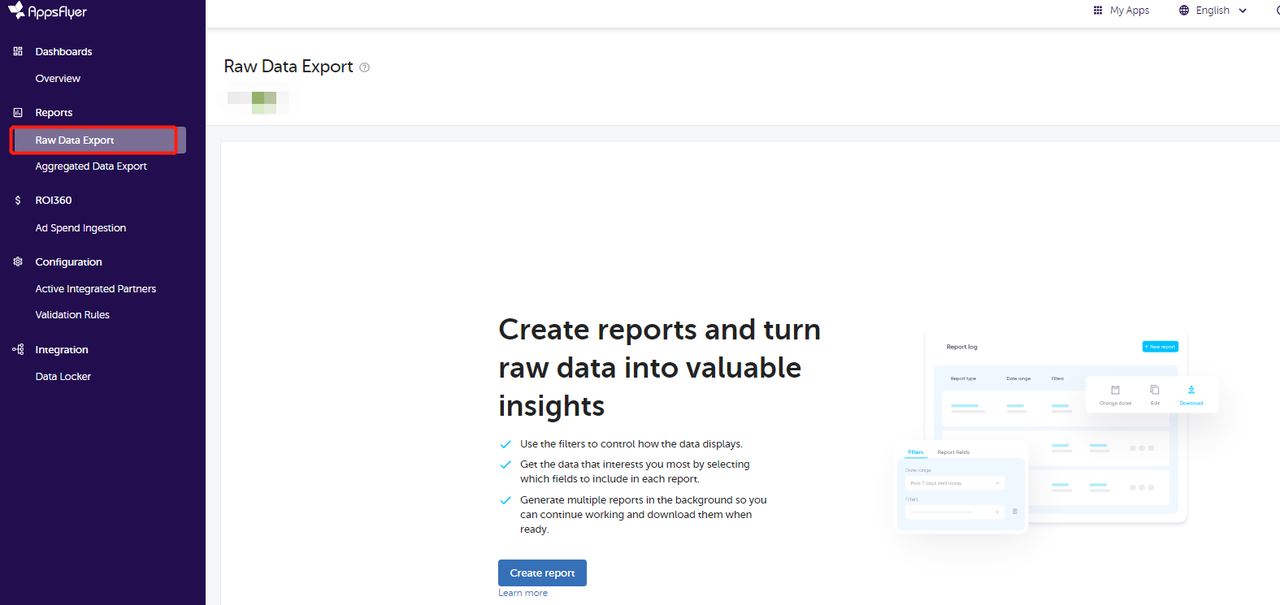Click the Configuration gear icon
The width and height of the screenshot is (1280, 605).
18,262
